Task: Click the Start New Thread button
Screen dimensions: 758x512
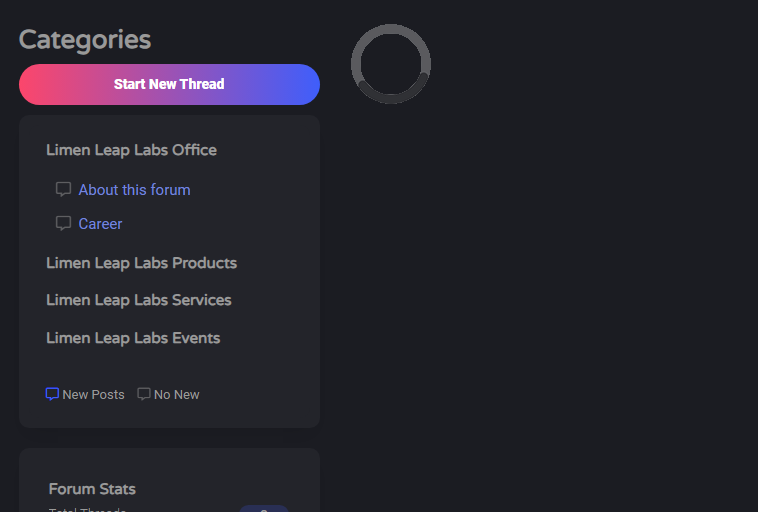Action: 169,84
